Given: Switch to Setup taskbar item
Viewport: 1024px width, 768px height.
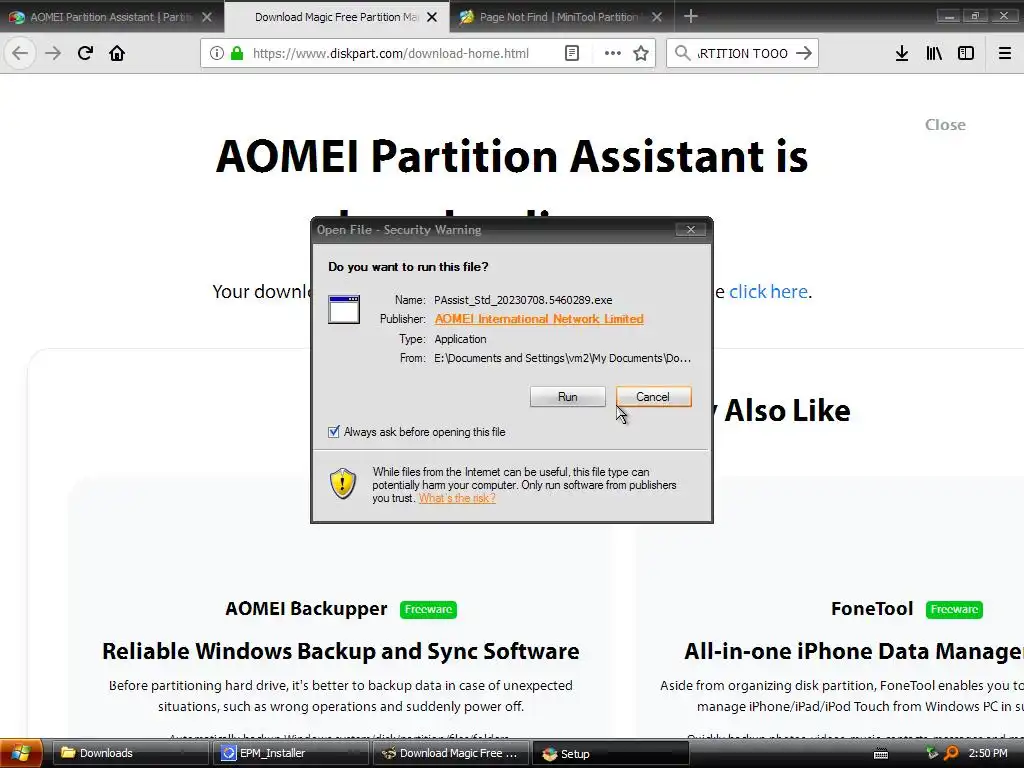Looking at the screenshot, I should pyautogui.click(x=611, y=753).
